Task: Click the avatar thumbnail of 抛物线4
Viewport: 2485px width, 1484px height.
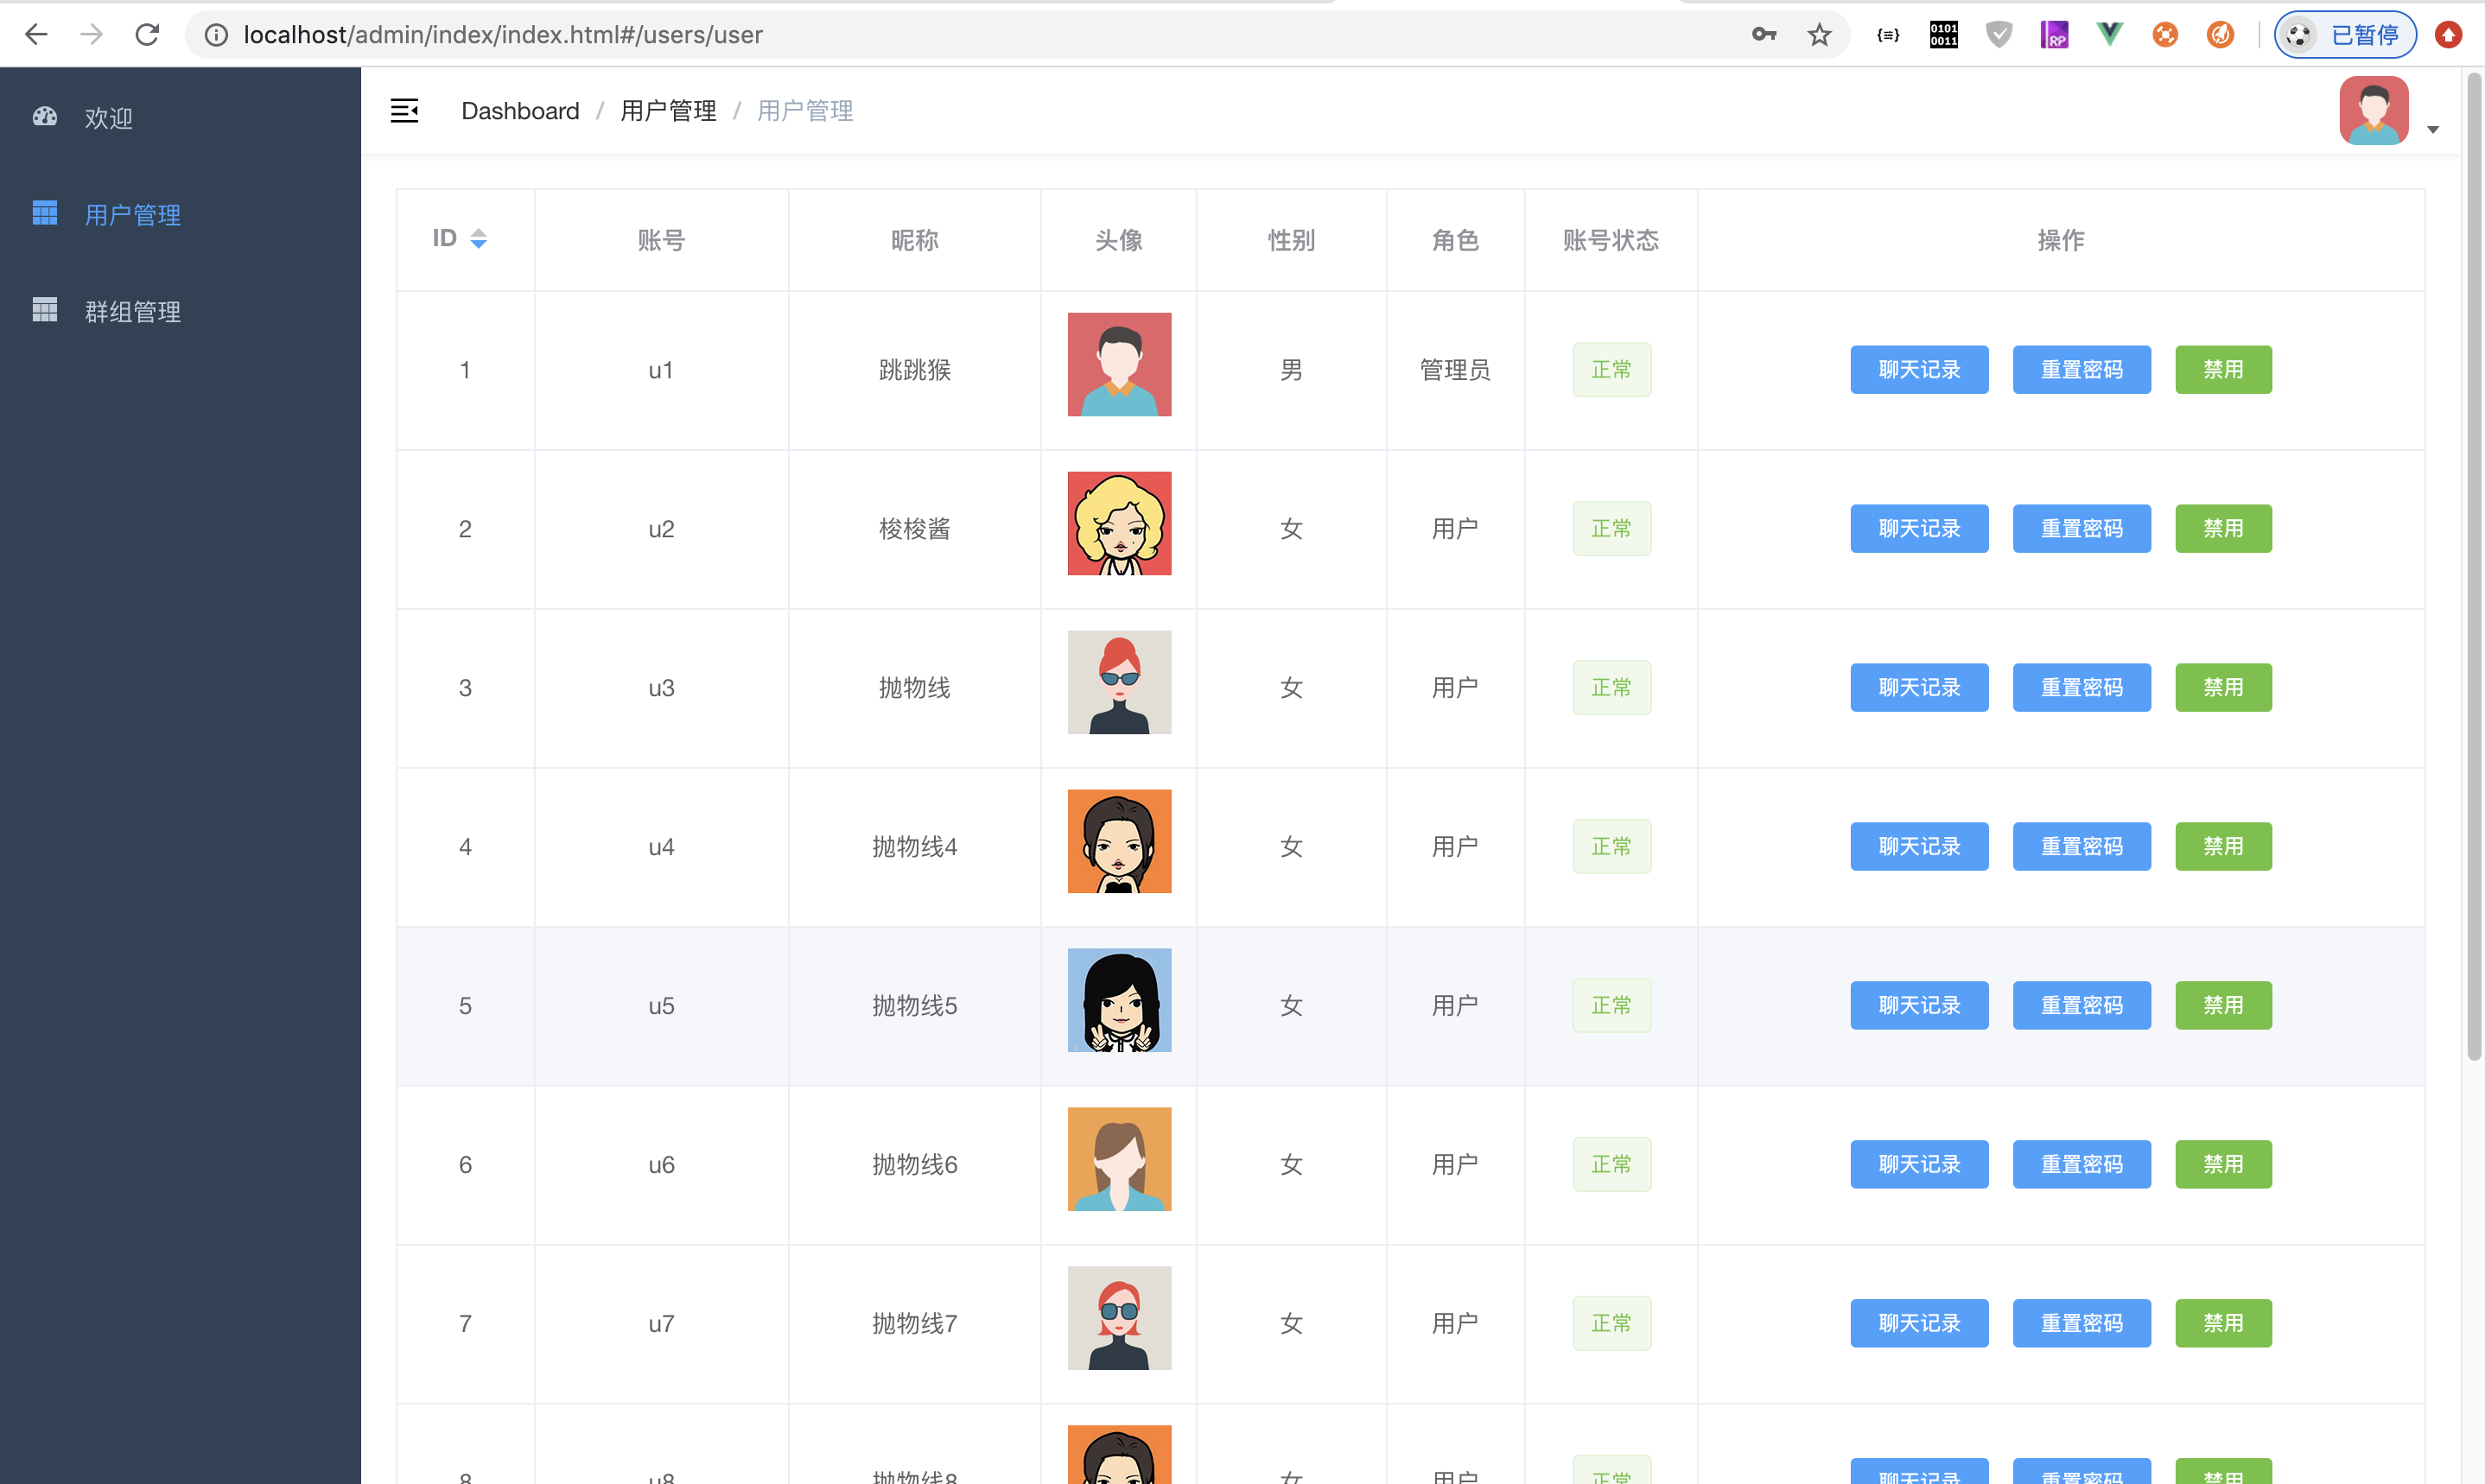Action: 1118,841
